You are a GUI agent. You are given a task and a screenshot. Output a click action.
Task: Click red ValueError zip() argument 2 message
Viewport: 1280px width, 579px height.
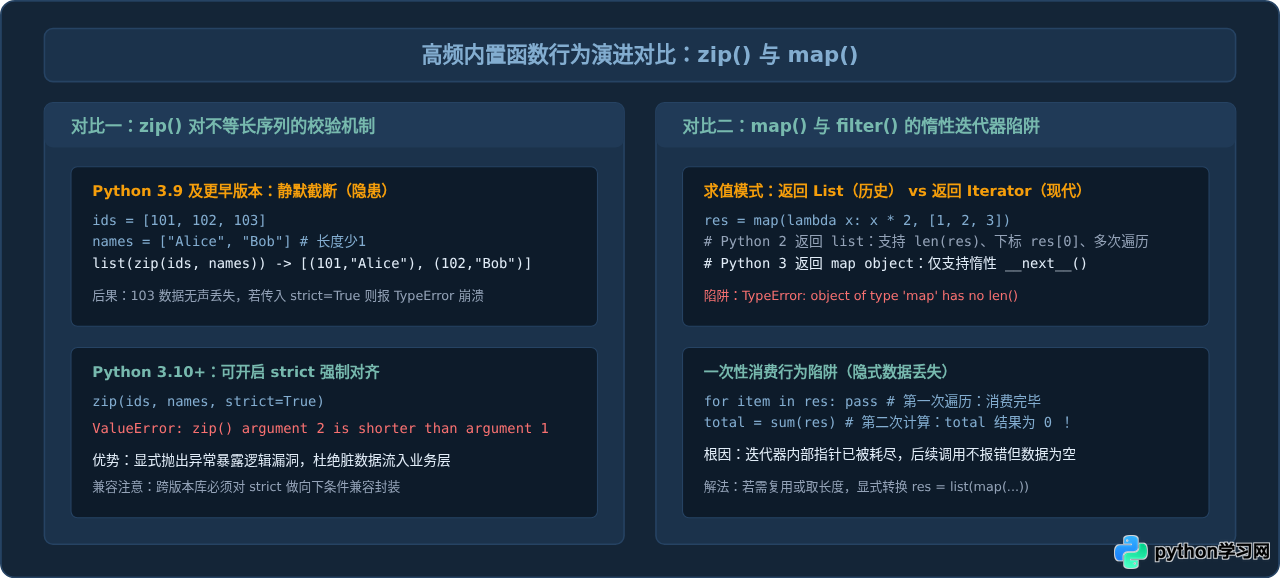point(320,428)
